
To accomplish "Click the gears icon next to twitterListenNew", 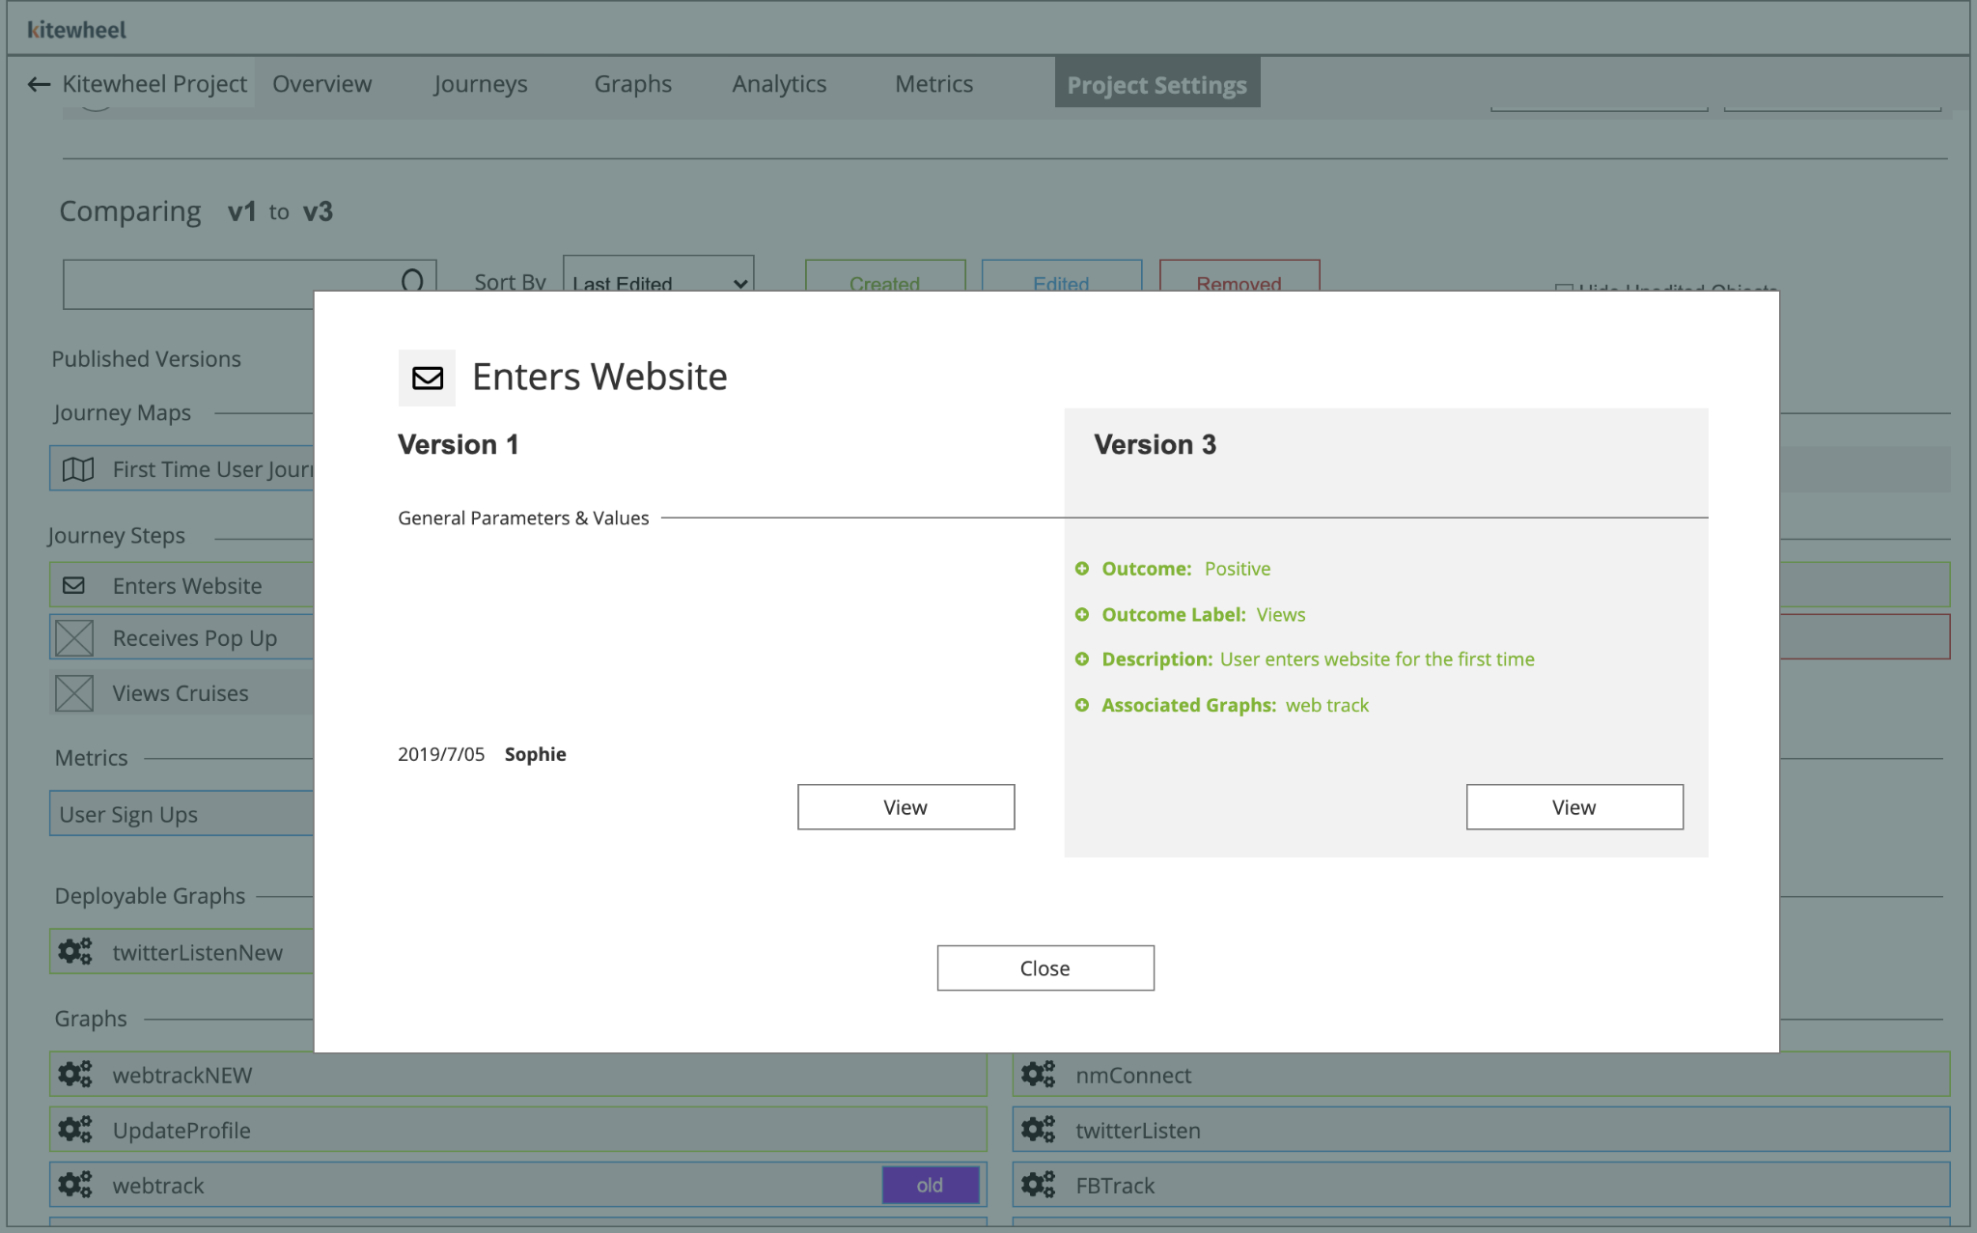I will click(75, 952).
